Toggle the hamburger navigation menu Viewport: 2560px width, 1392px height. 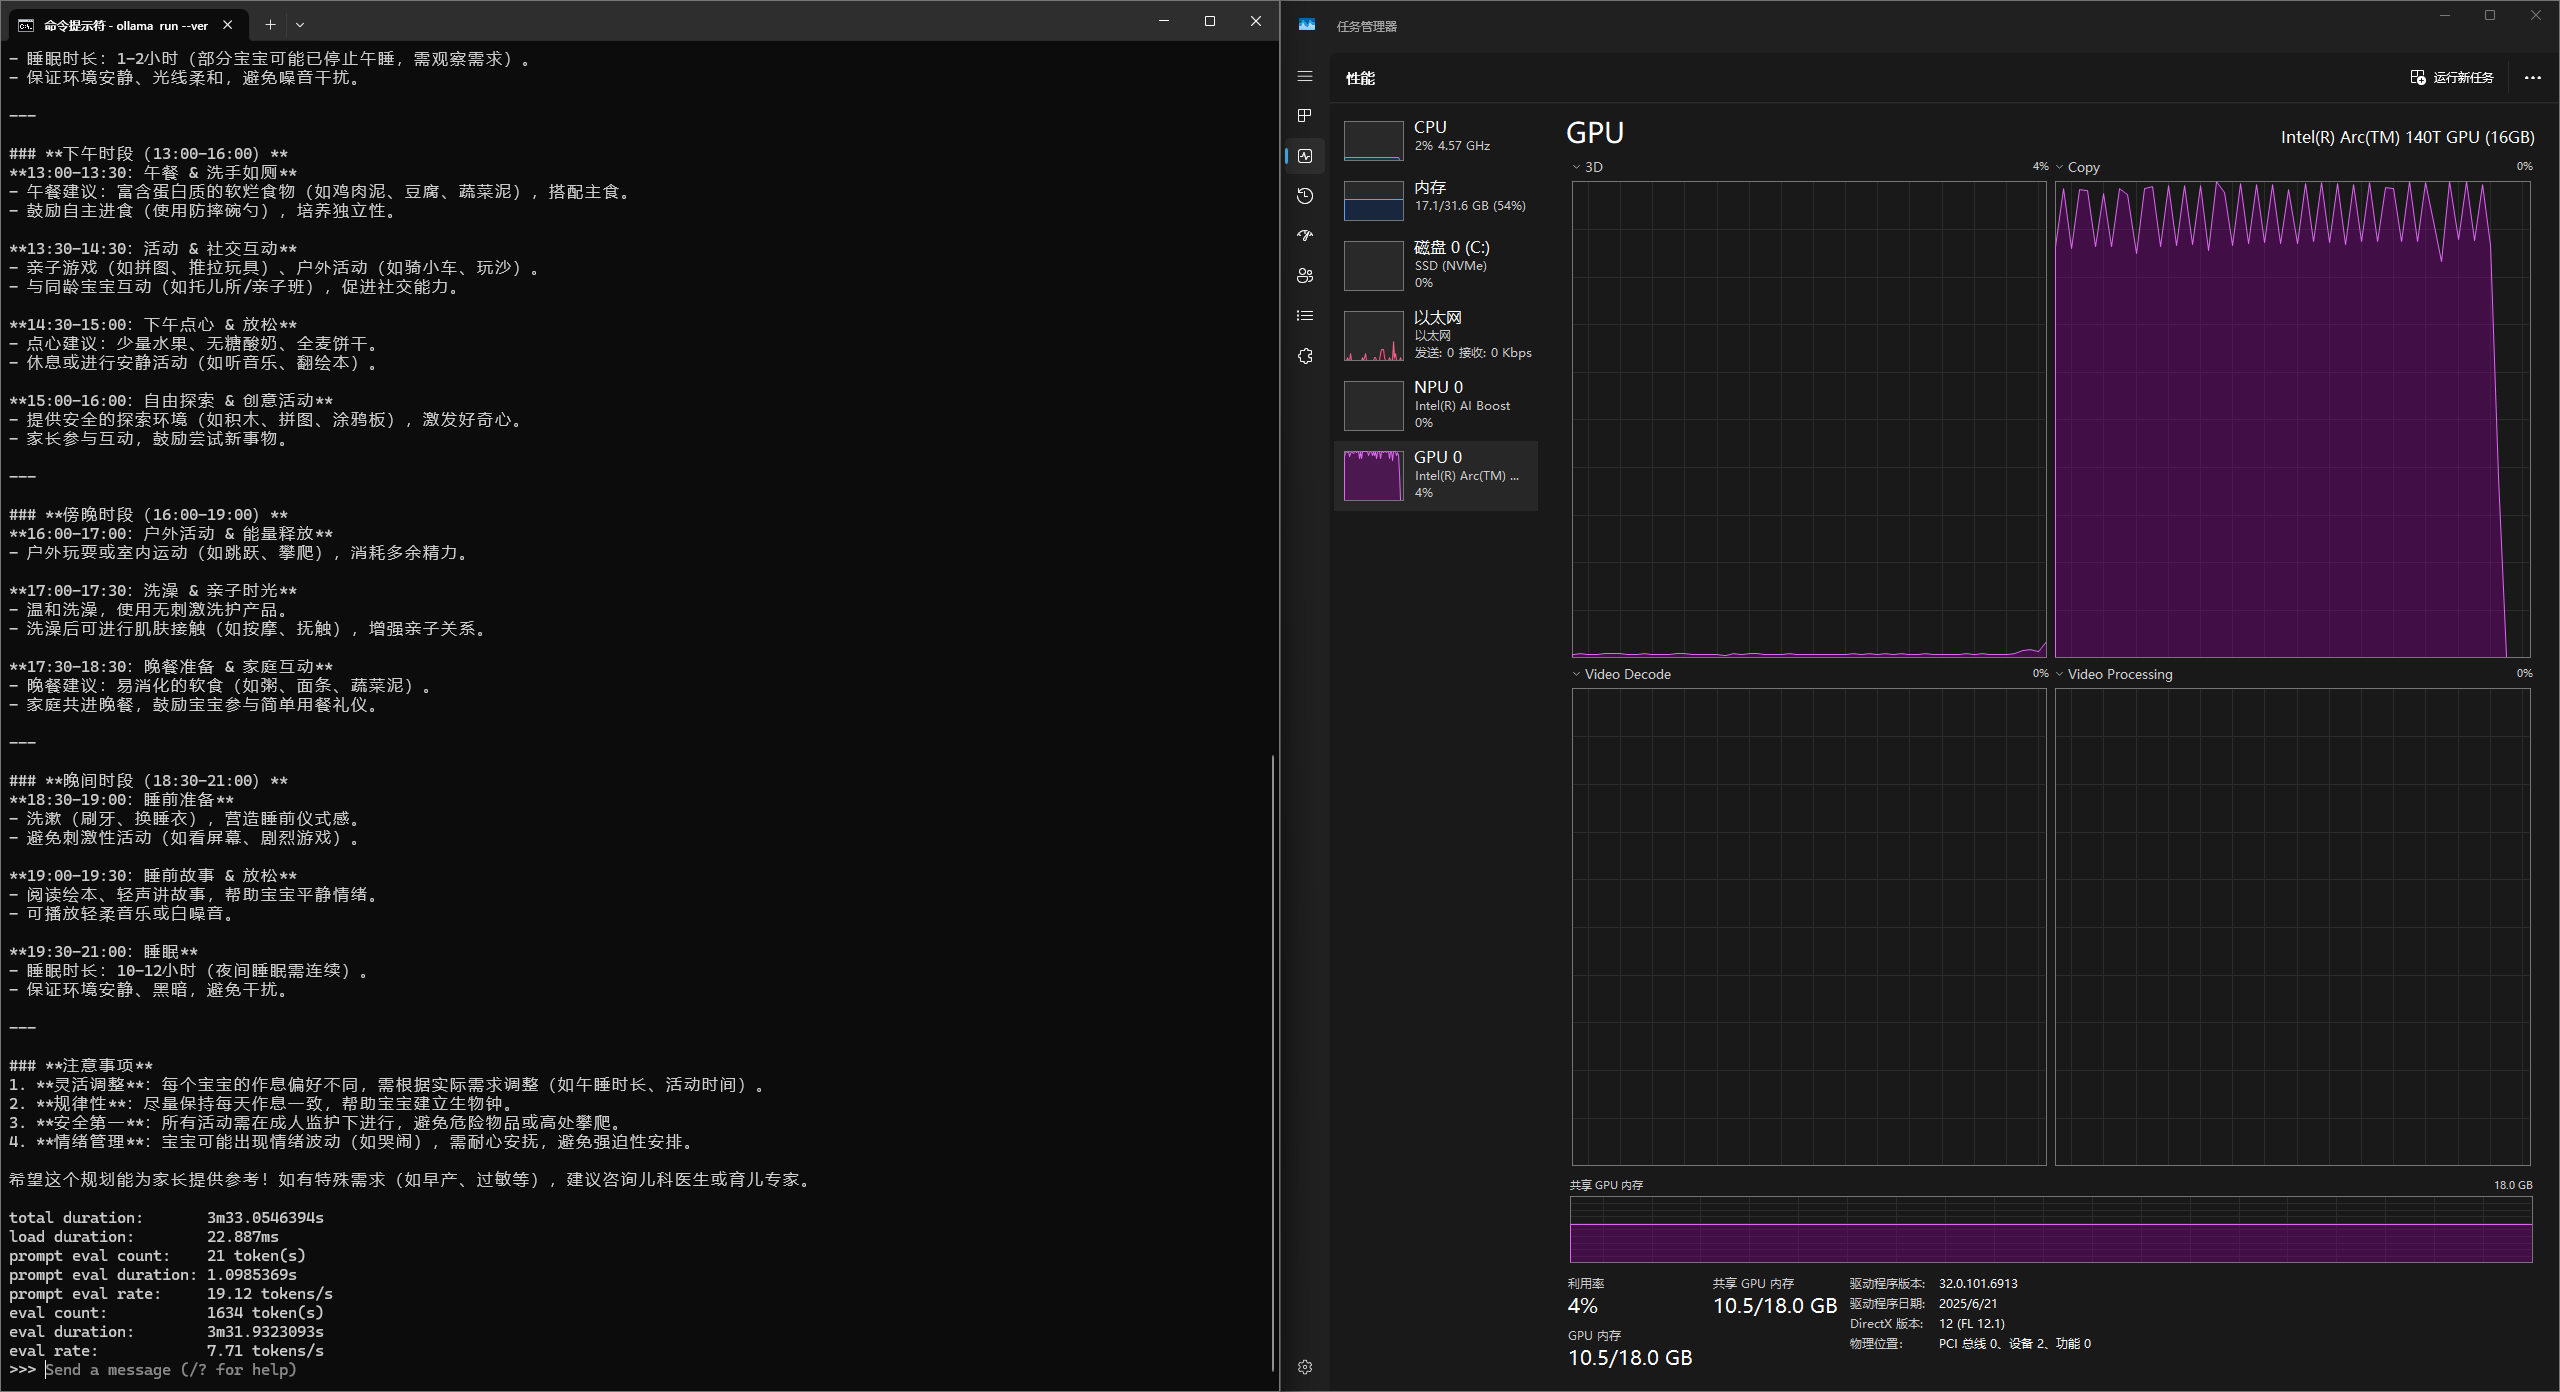click(1304, 76)
